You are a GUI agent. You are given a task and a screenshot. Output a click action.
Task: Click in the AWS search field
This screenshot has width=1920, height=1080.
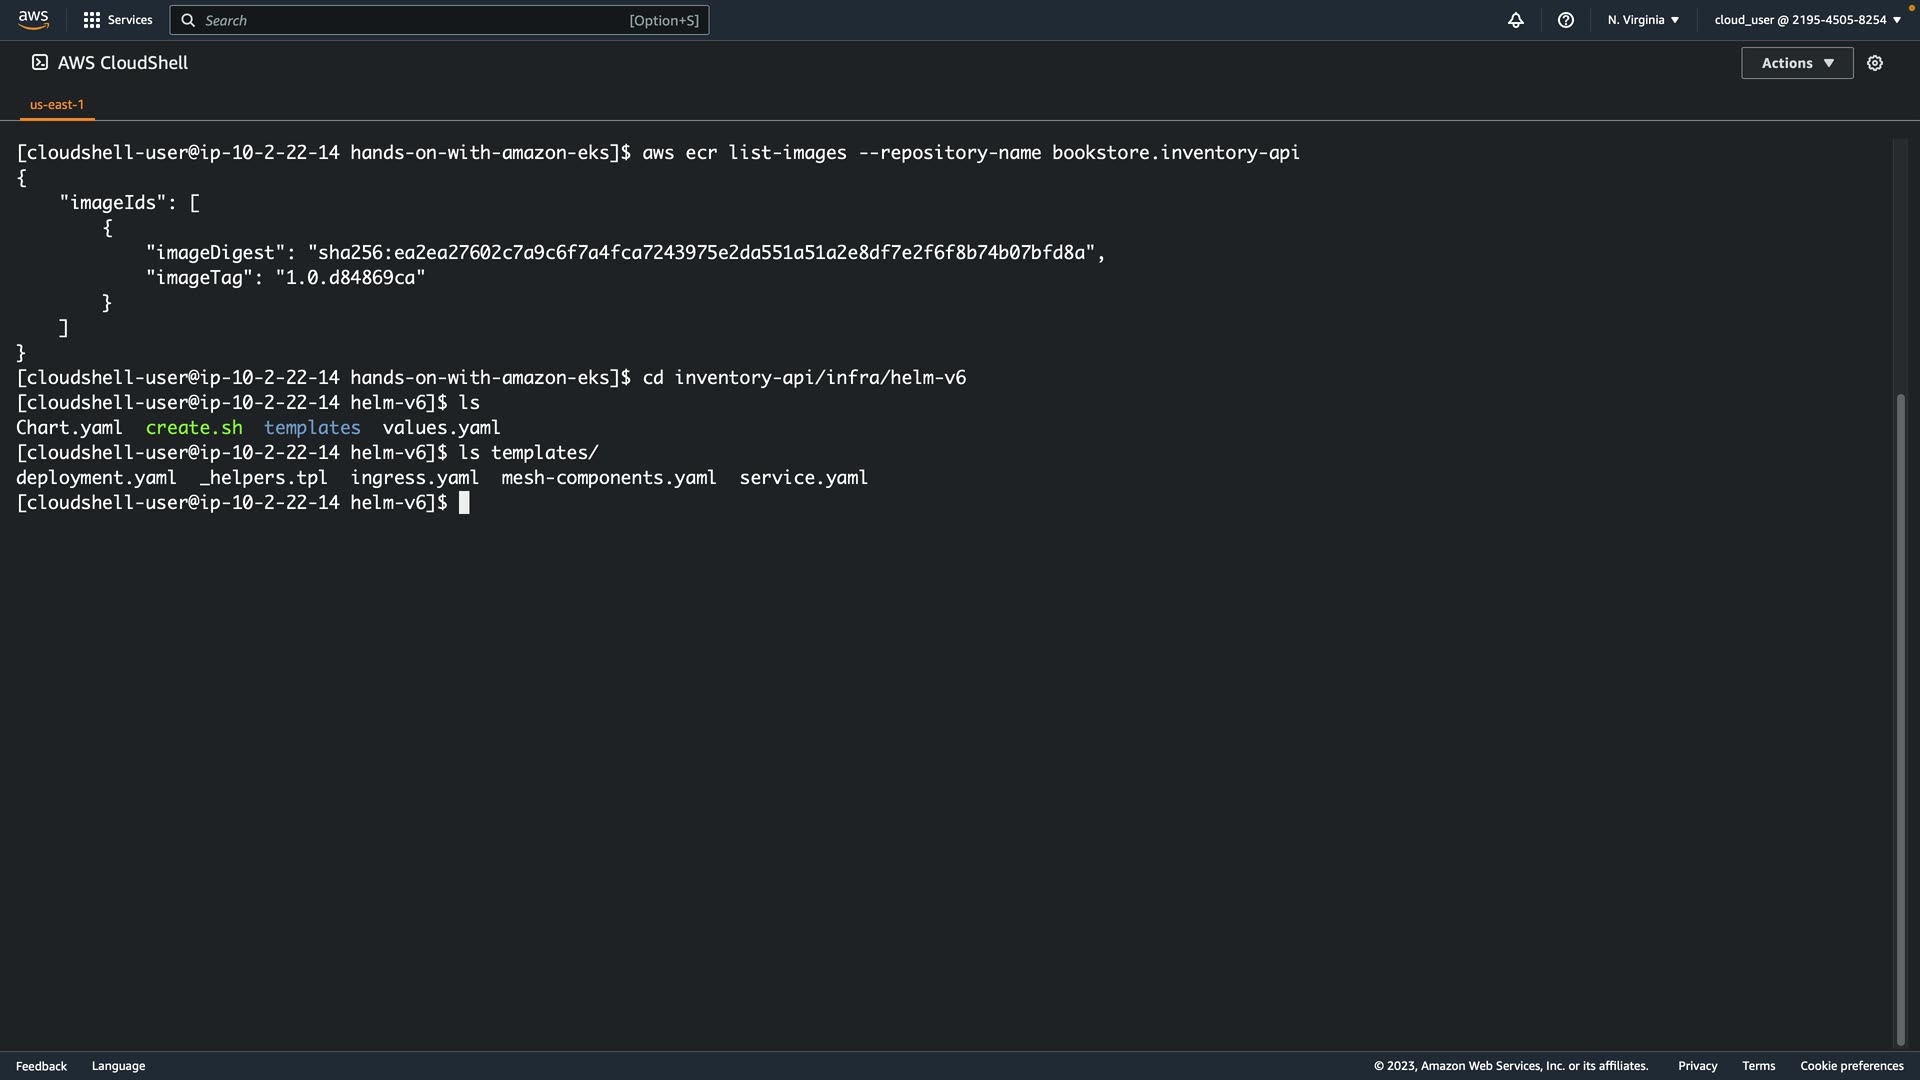tap(420, 20)
